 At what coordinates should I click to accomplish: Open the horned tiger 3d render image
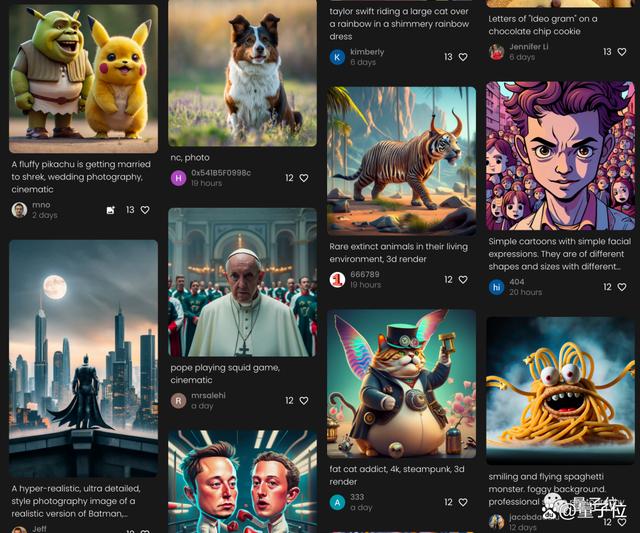click(x=401, y=161)
